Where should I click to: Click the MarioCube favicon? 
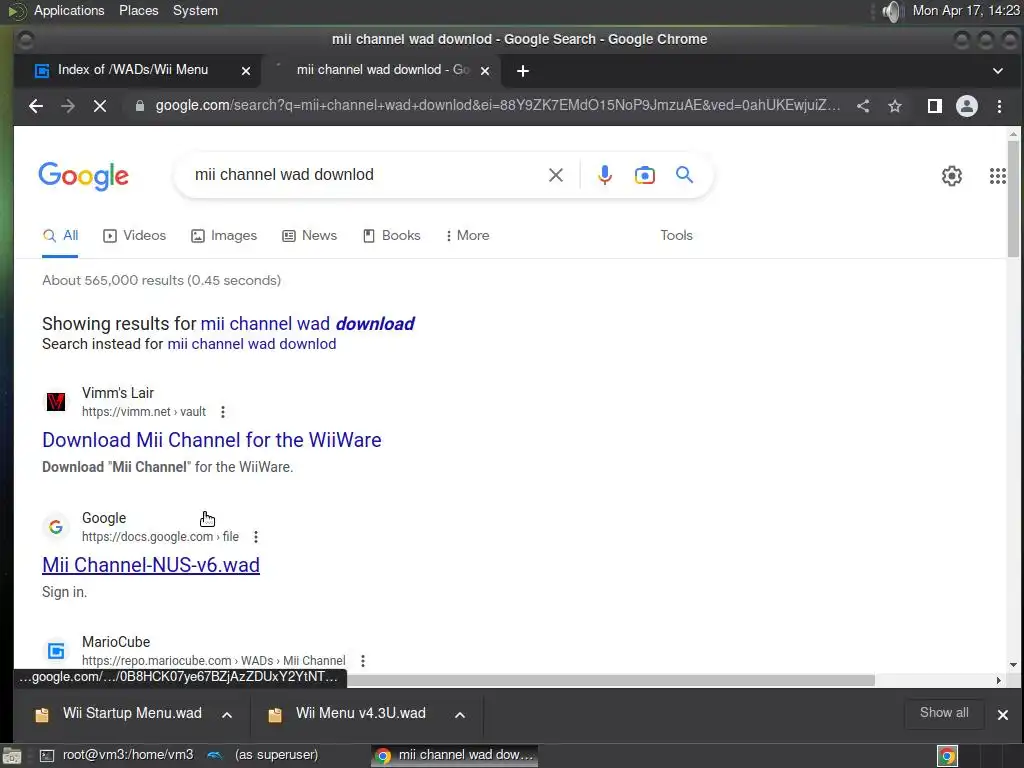[x=56, y=651]
